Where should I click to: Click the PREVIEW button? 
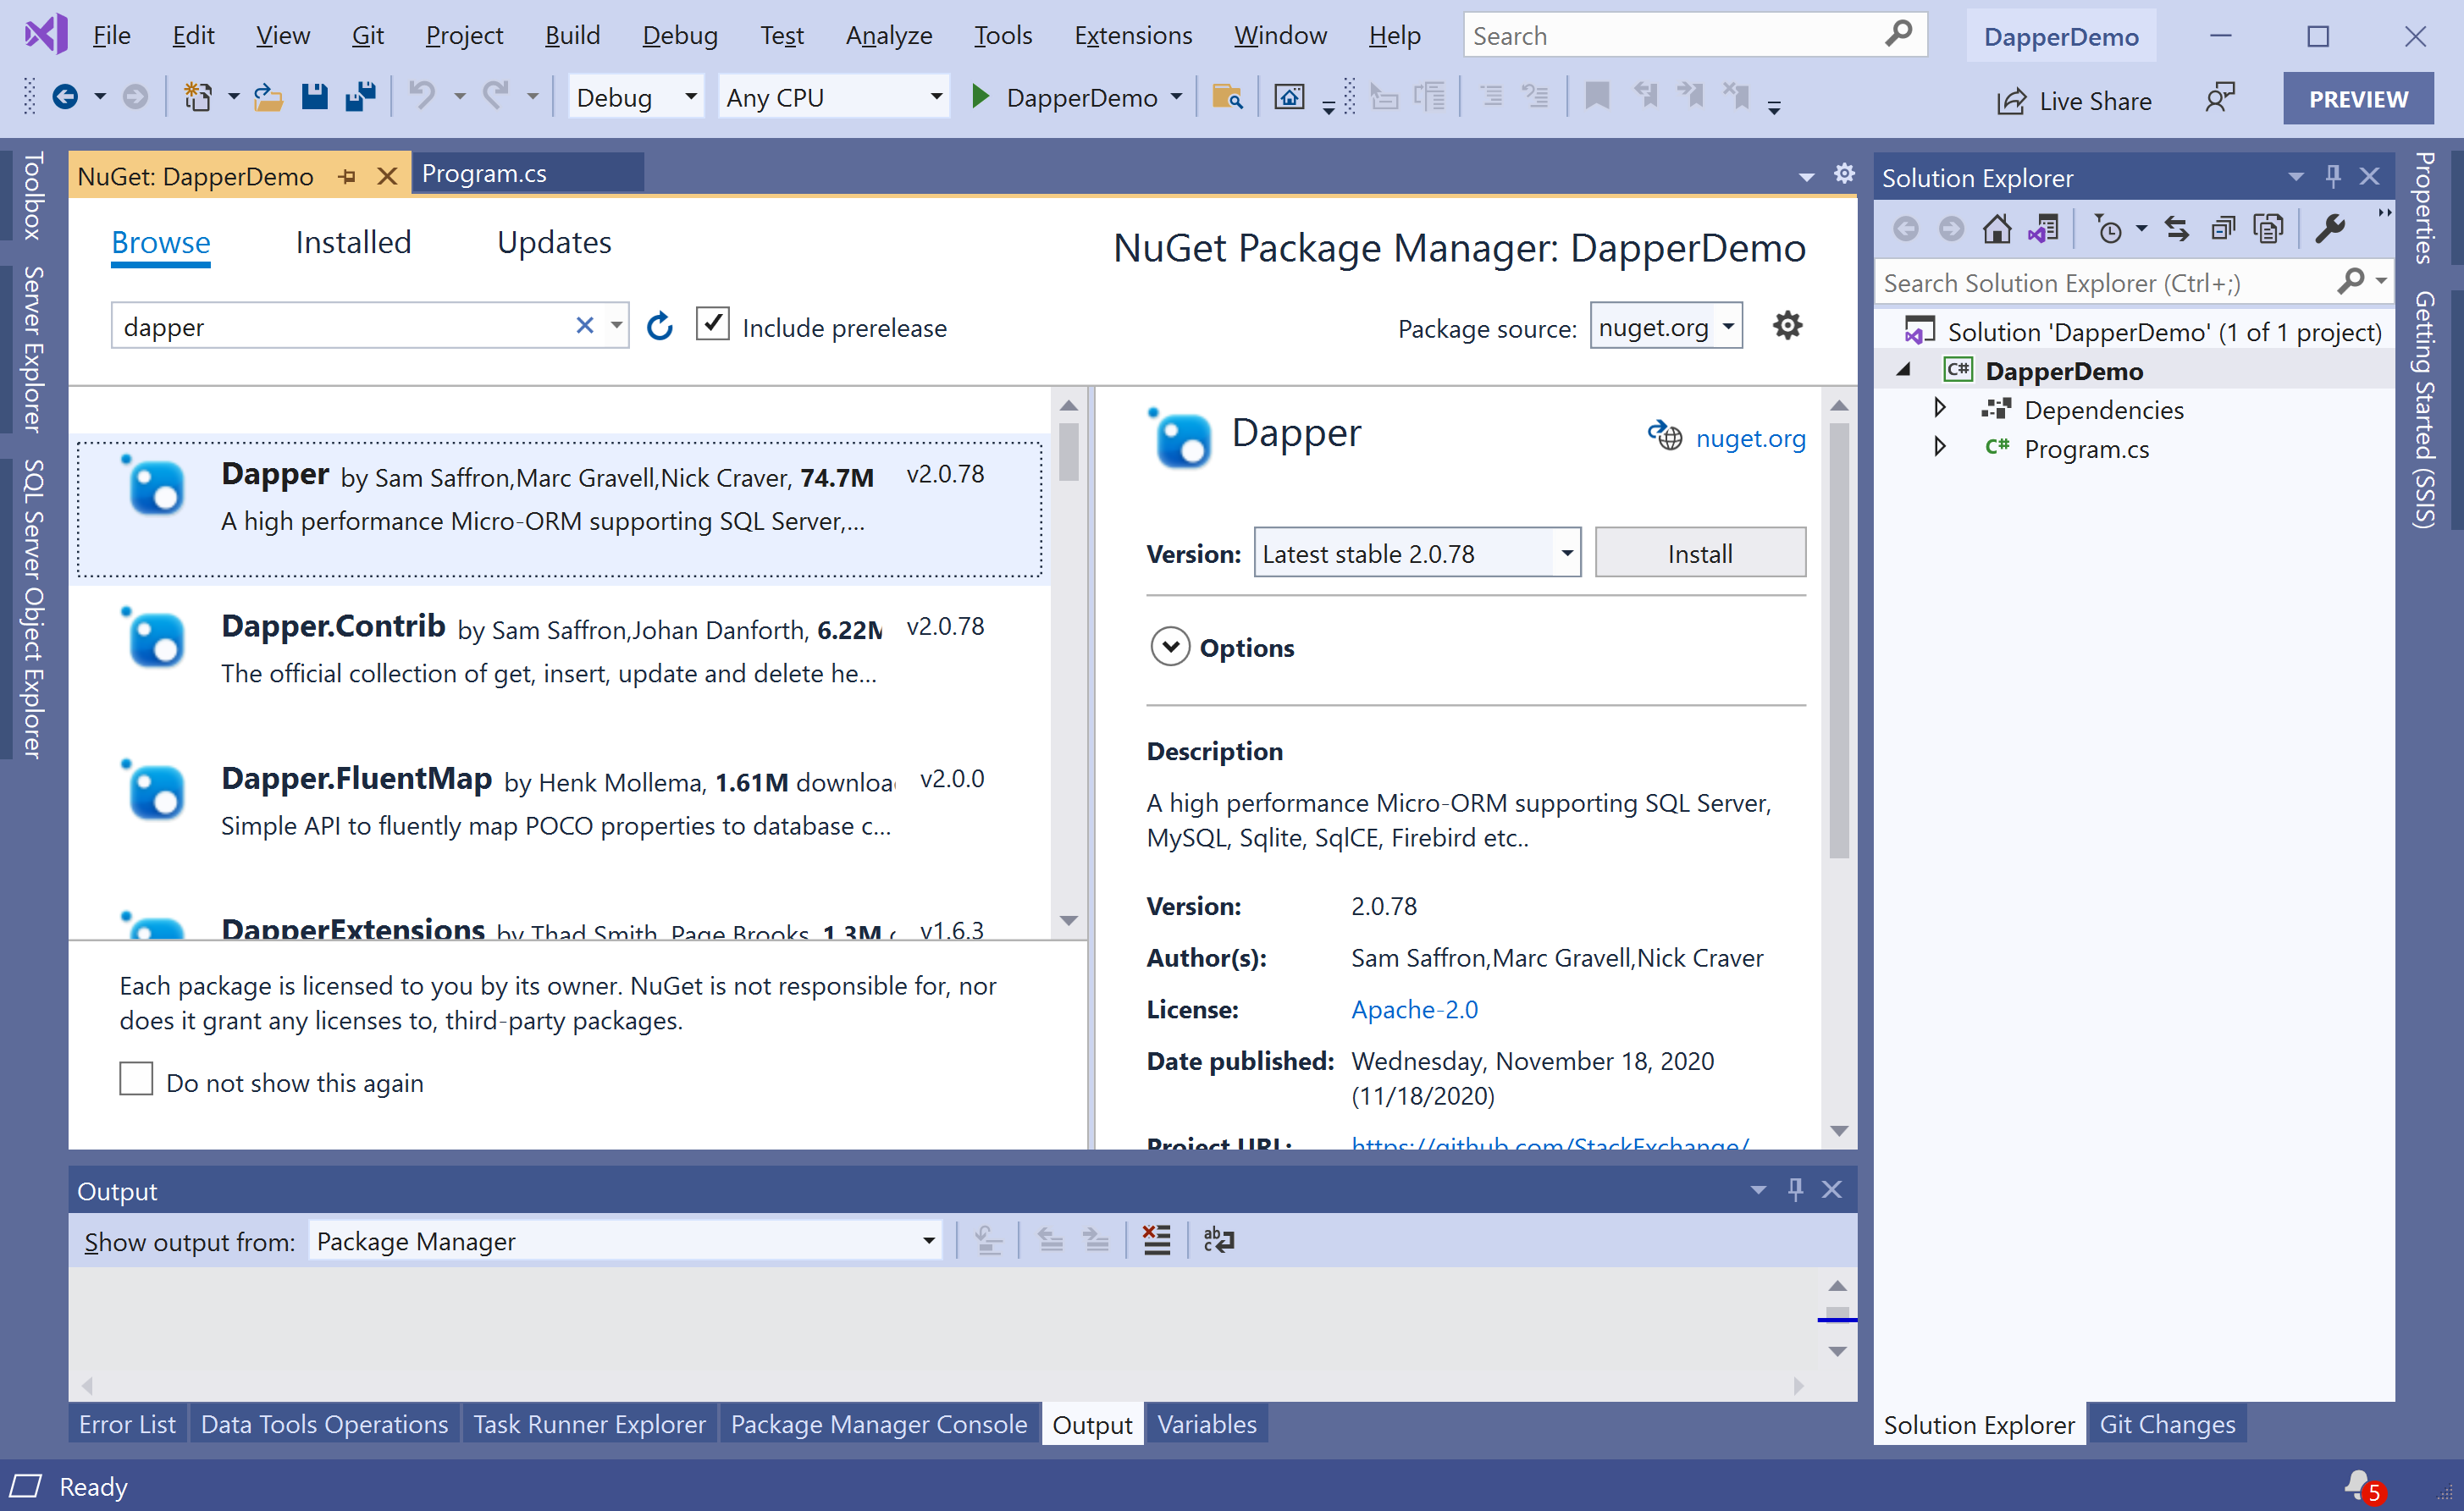pos(2358,99)
